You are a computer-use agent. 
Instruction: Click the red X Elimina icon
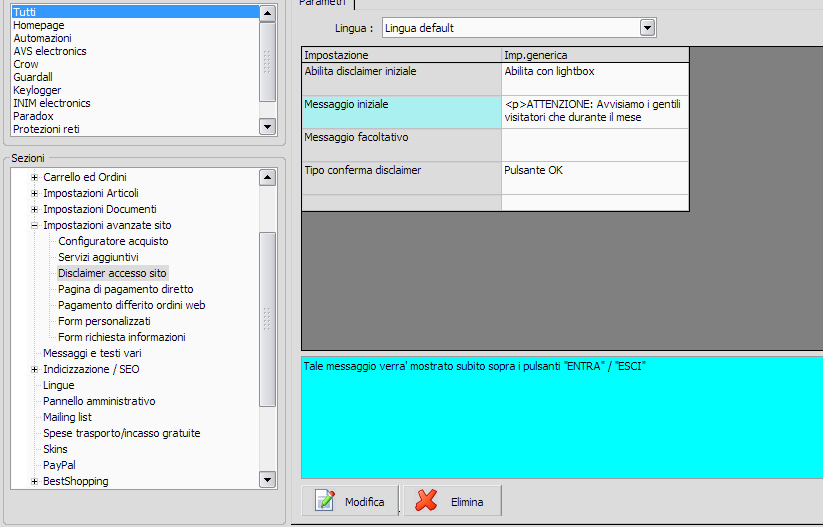coord(426,500)
